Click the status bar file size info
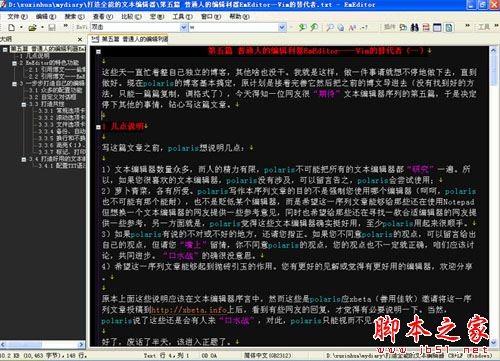 coord(44,356)
